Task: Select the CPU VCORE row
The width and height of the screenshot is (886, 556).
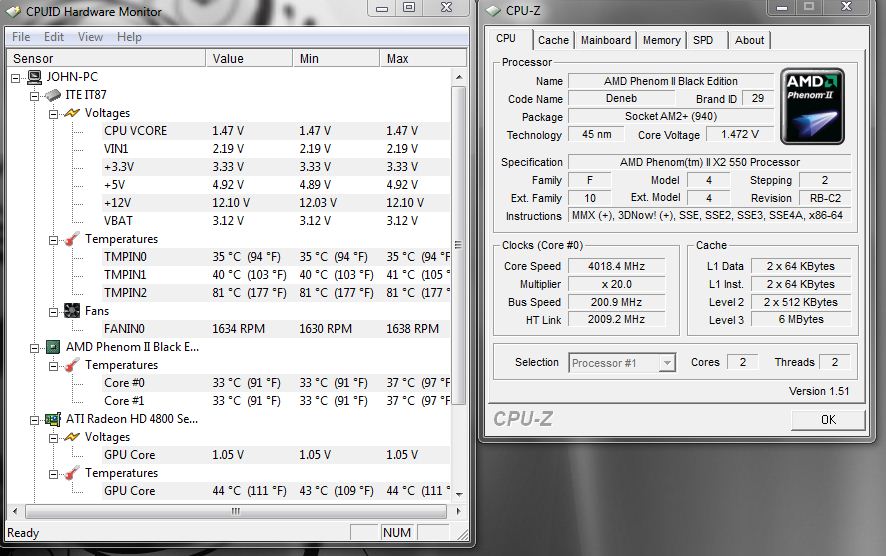Action: tap(275, 131)
